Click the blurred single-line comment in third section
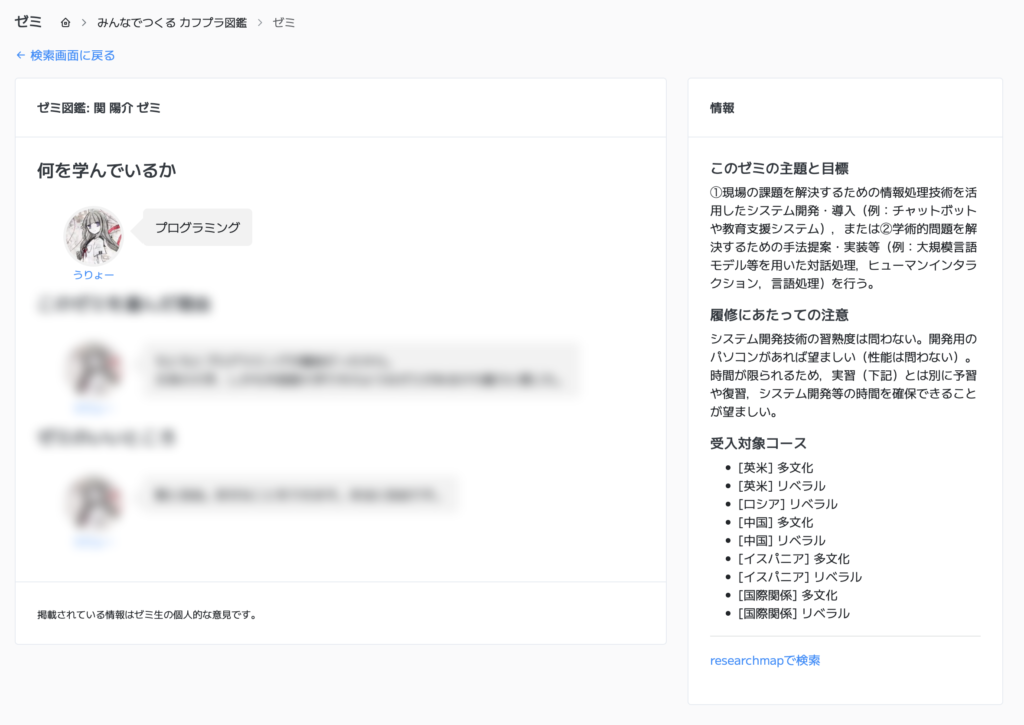The width and height of the screenshot is (1024, 725). click(x=300, y=494)
